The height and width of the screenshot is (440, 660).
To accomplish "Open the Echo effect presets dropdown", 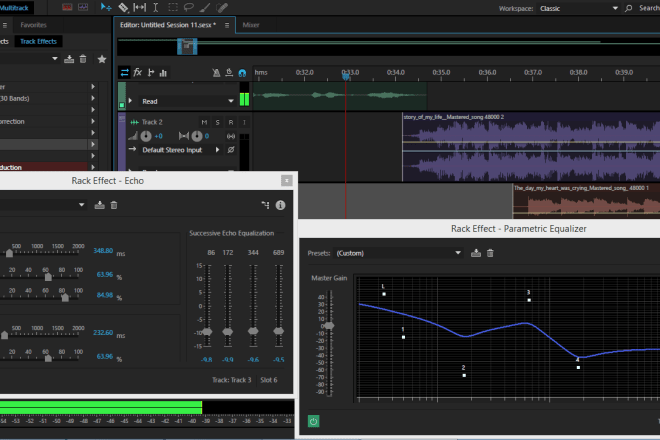I will pos(82,205).
